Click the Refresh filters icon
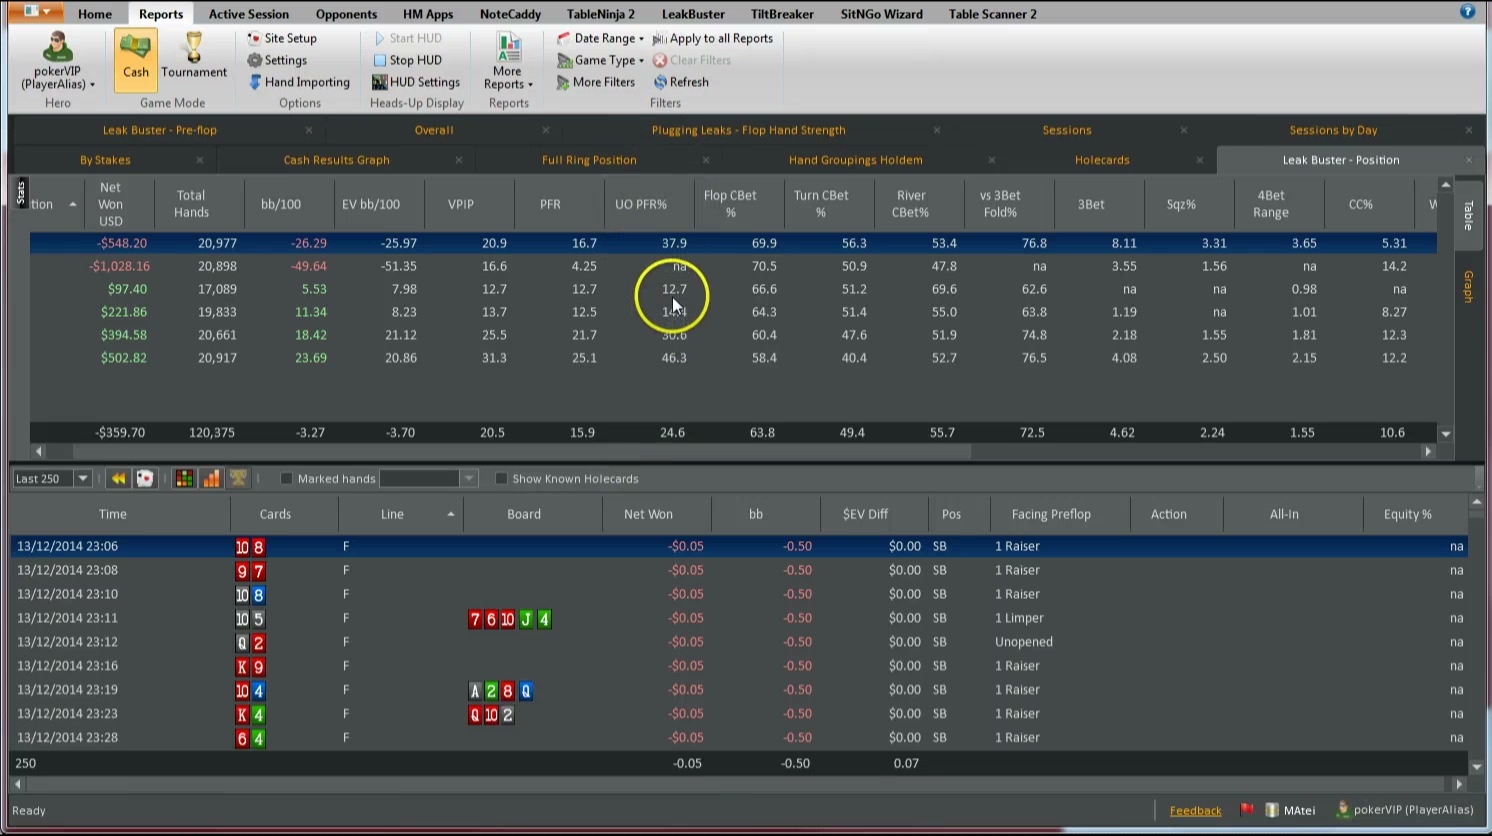This screenshot has height=836, width=1492. (660, 82)
